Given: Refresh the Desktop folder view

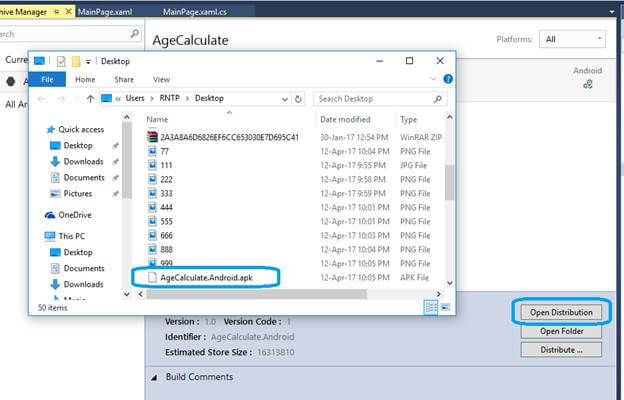Looking at the screenshot, I should [298, 99].
